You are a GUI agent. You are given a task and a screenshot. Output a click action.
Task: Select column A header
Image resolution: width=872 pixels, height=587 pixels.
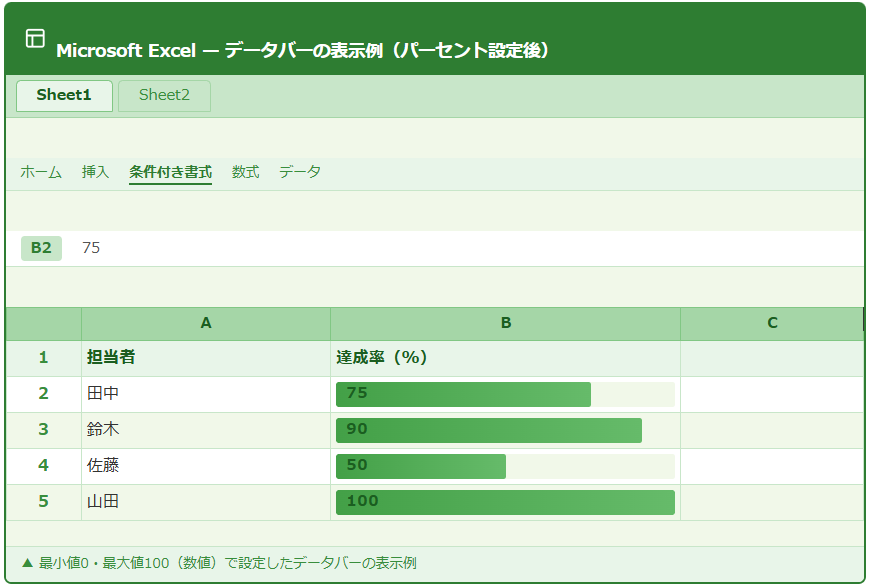(206, 323)
